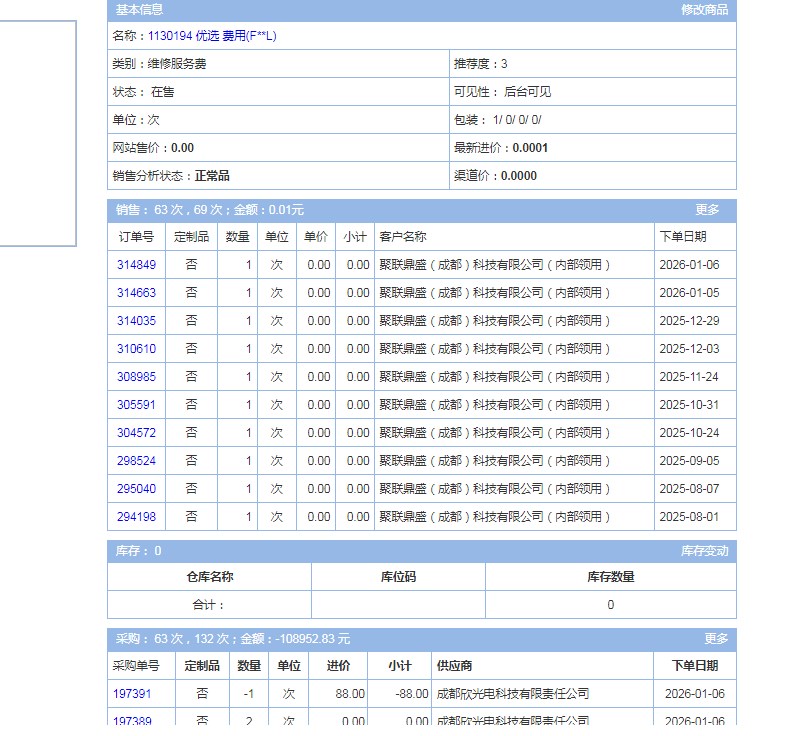Viewport: 788px width, 736px height.
Task: Open sales order 308985
Action: [136, 377]
